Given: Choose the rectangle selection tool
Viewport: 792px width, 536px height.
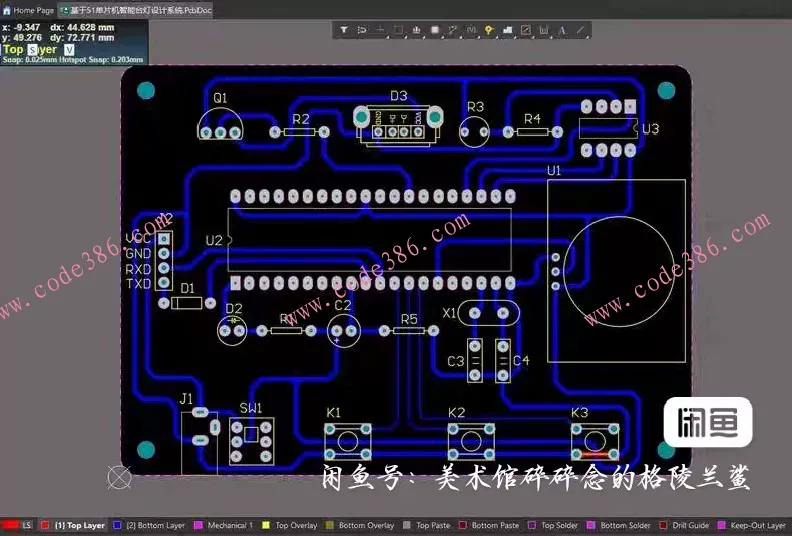Looking at the screenshot, I should pyautogui.click(x=398, y=30).
